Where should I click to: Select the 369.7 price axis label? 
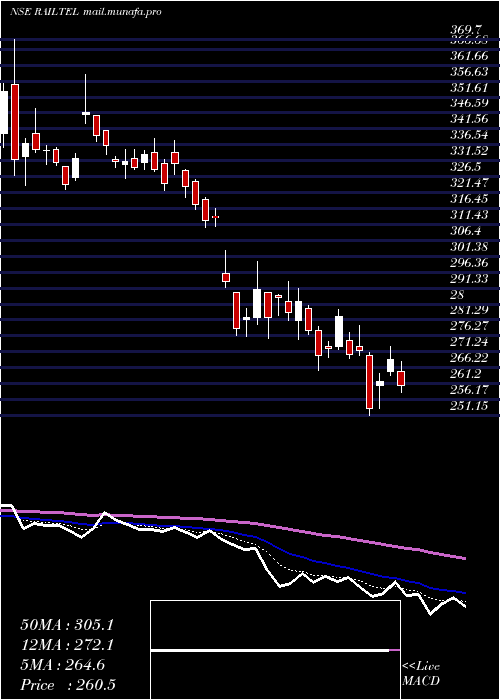coord(466,30)
